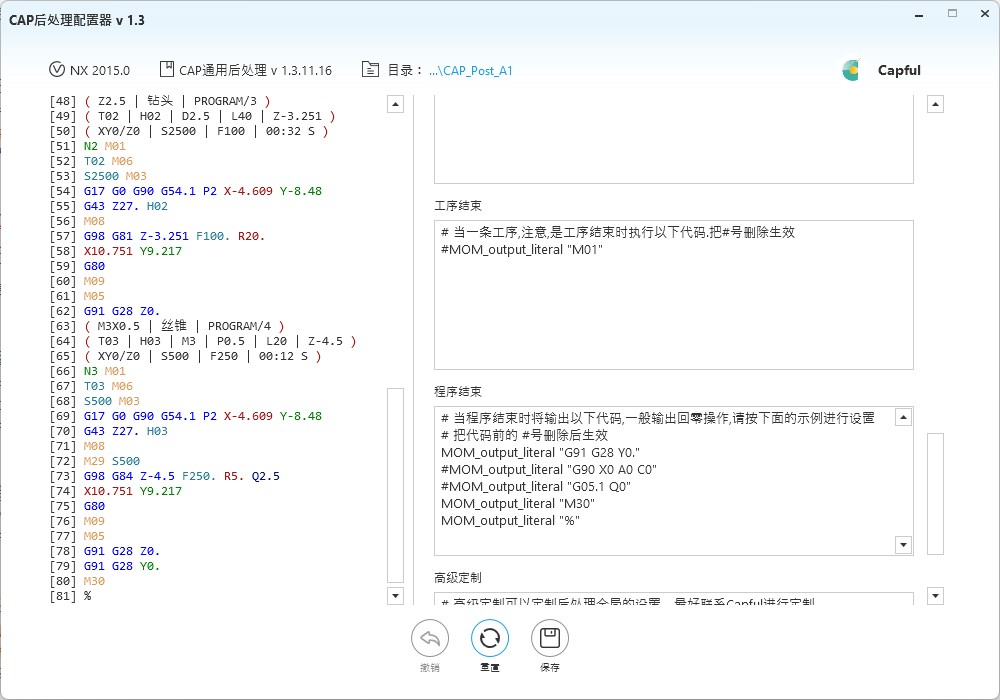Click scroll-up arrow of right settings panel

[935, 104]
